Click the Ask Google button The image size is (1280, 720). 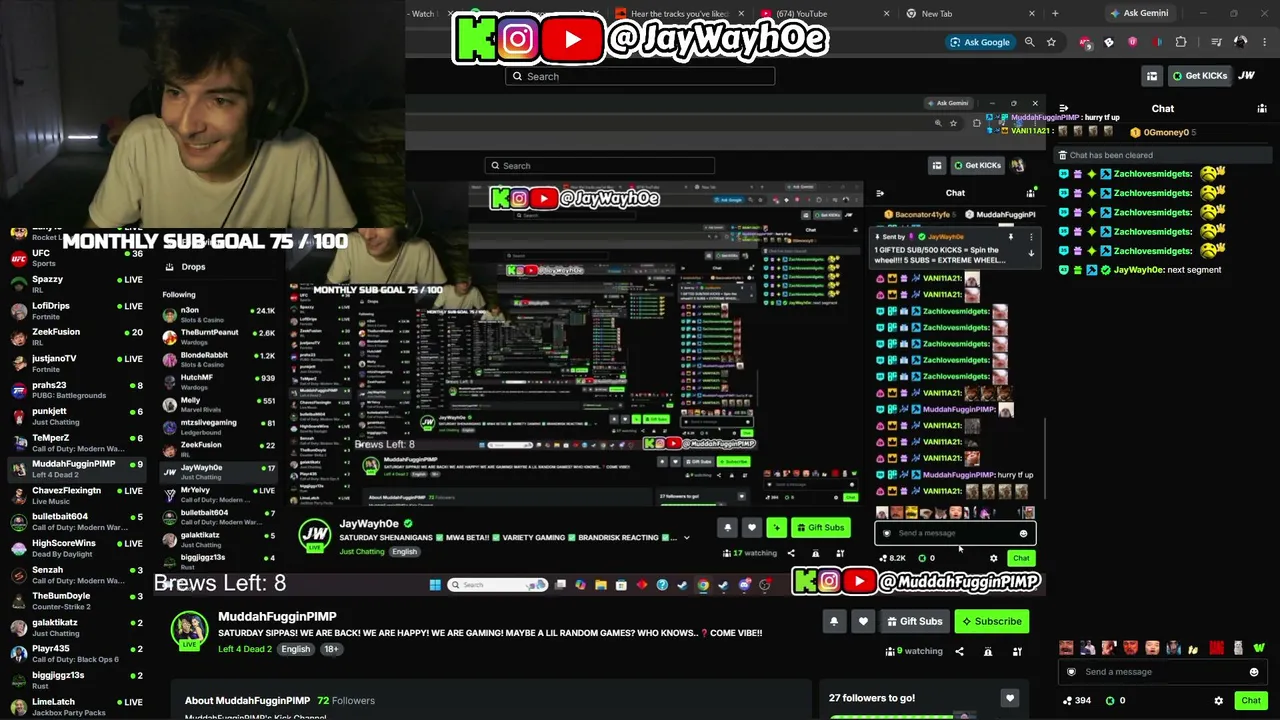(x=980, y=42)
